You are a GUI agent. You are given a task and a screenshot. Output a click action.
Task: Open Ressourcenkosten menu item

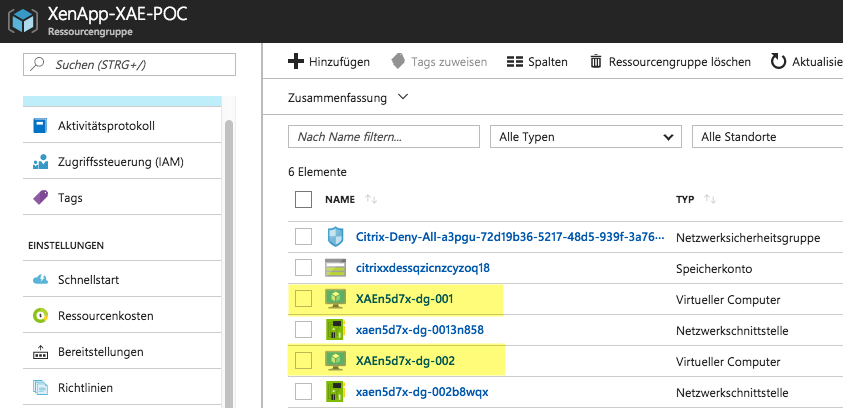(122, 316)
